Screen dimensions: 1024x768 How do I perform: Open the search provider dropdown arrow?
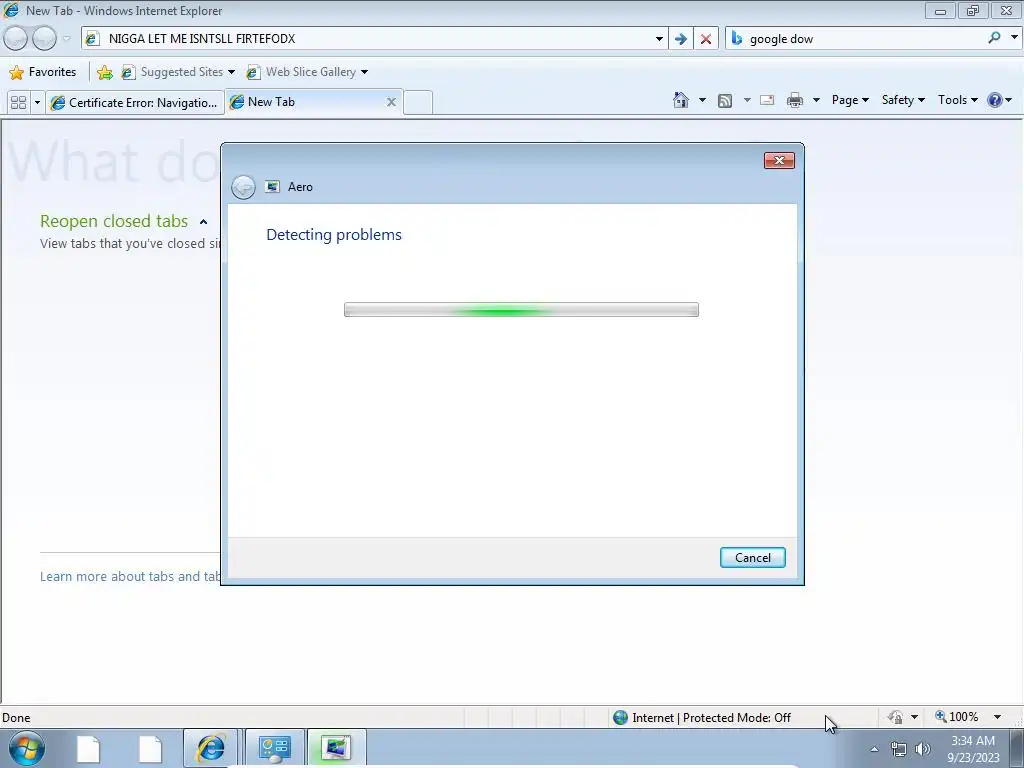coord(1014,38)
